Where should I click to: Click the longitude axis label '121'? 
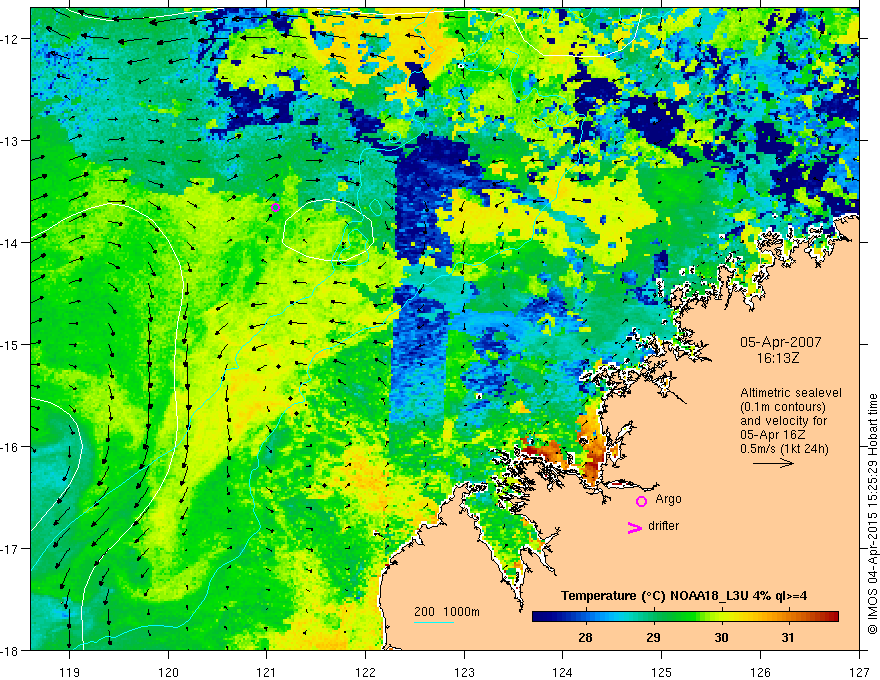[267, 672]
